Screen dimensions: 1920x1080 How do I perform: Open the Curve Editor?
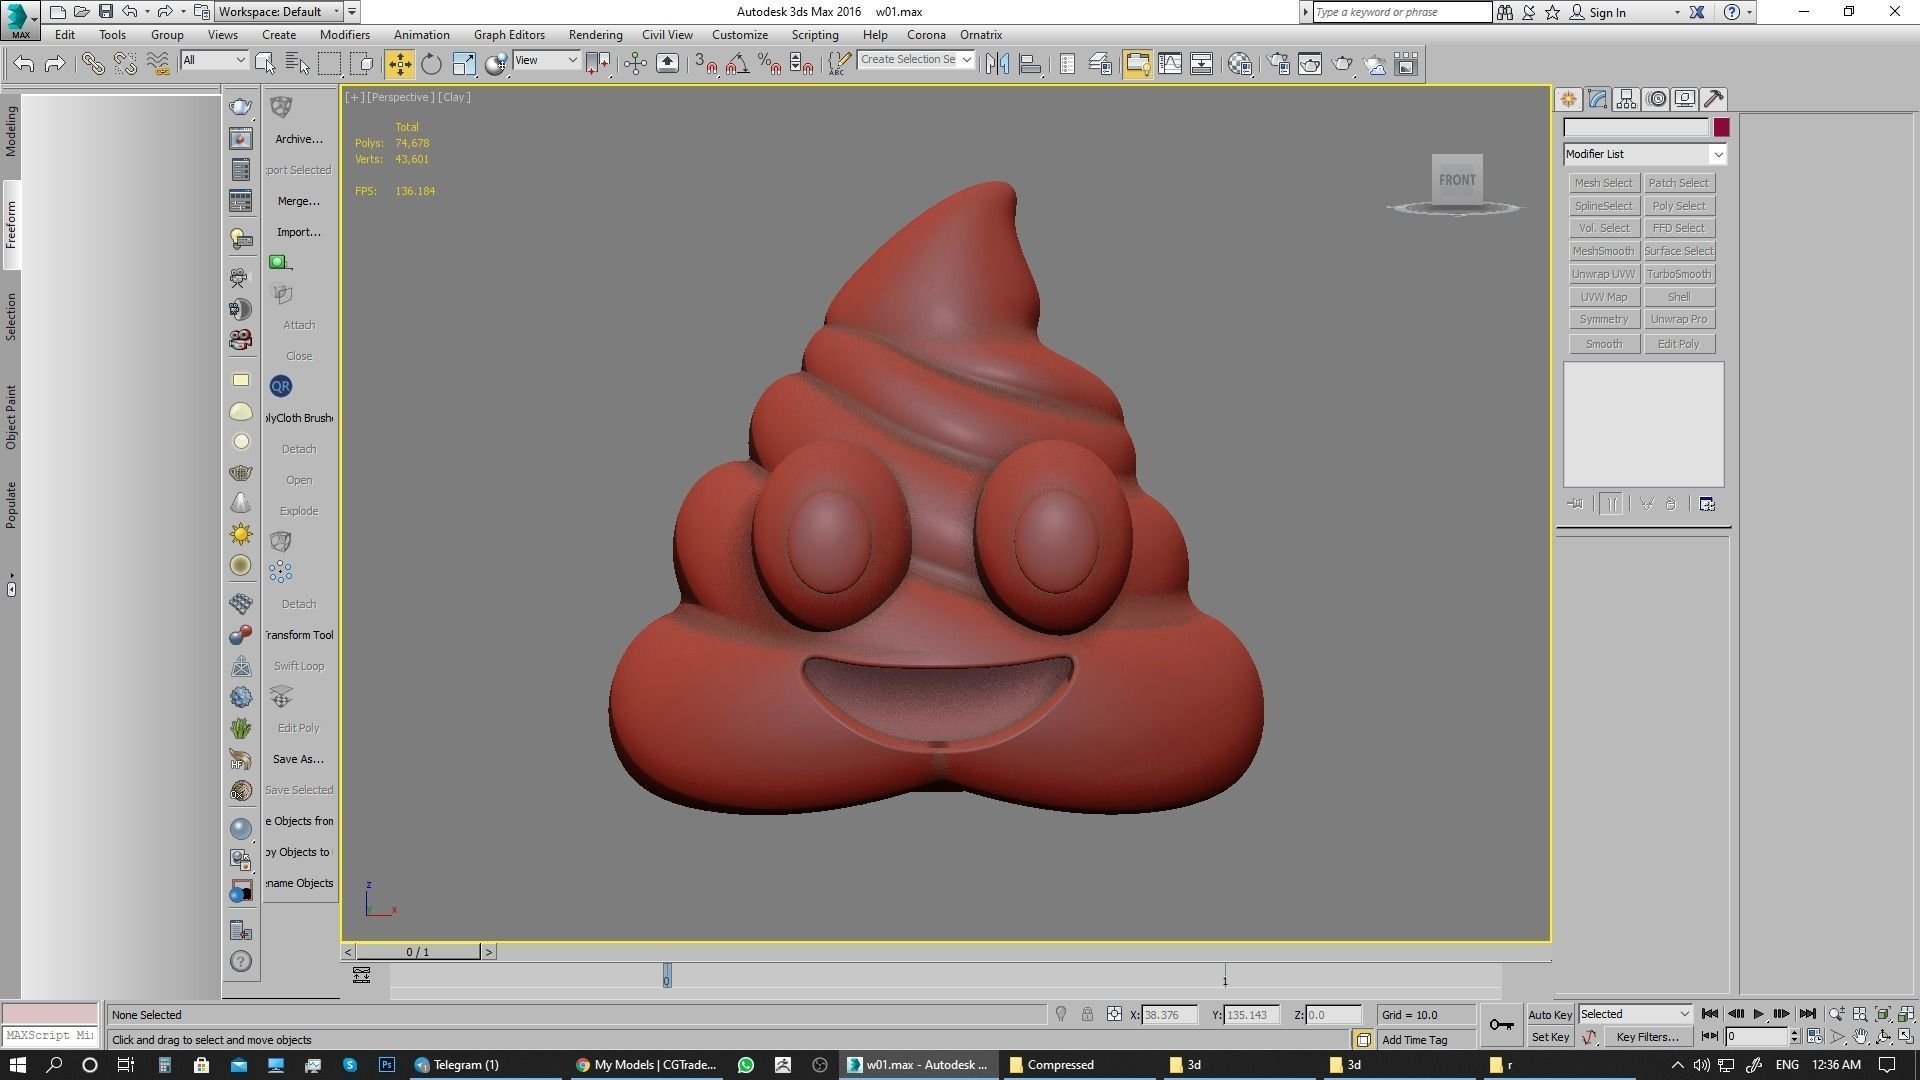(1170, 64)
